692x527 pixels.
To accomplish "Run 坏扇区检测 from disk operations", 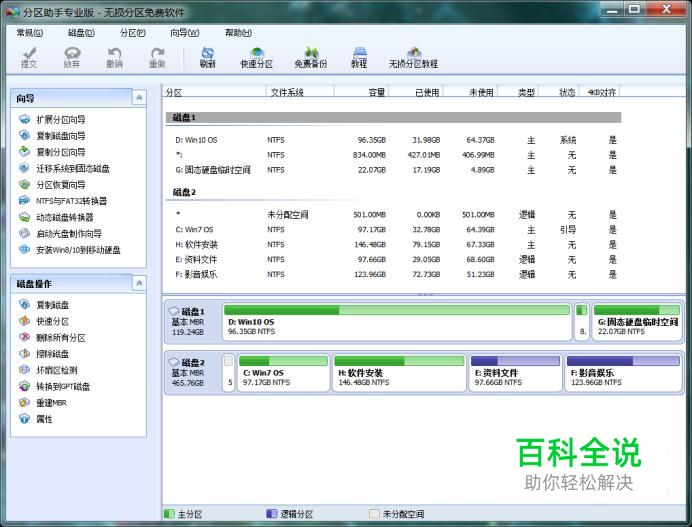I will pos(56,370).
